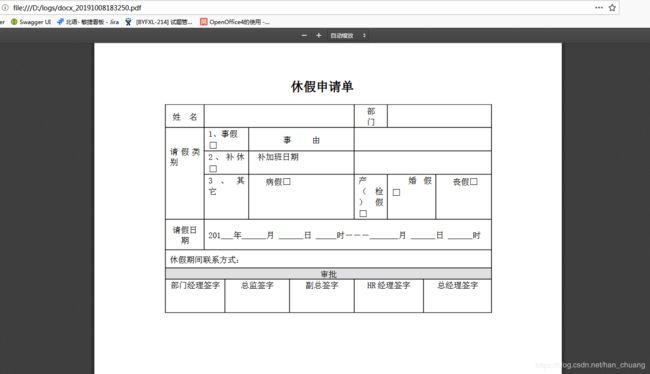Click the gray 审批 header row
The height and width of the screenshot is (374, 650).
[328, 274]
